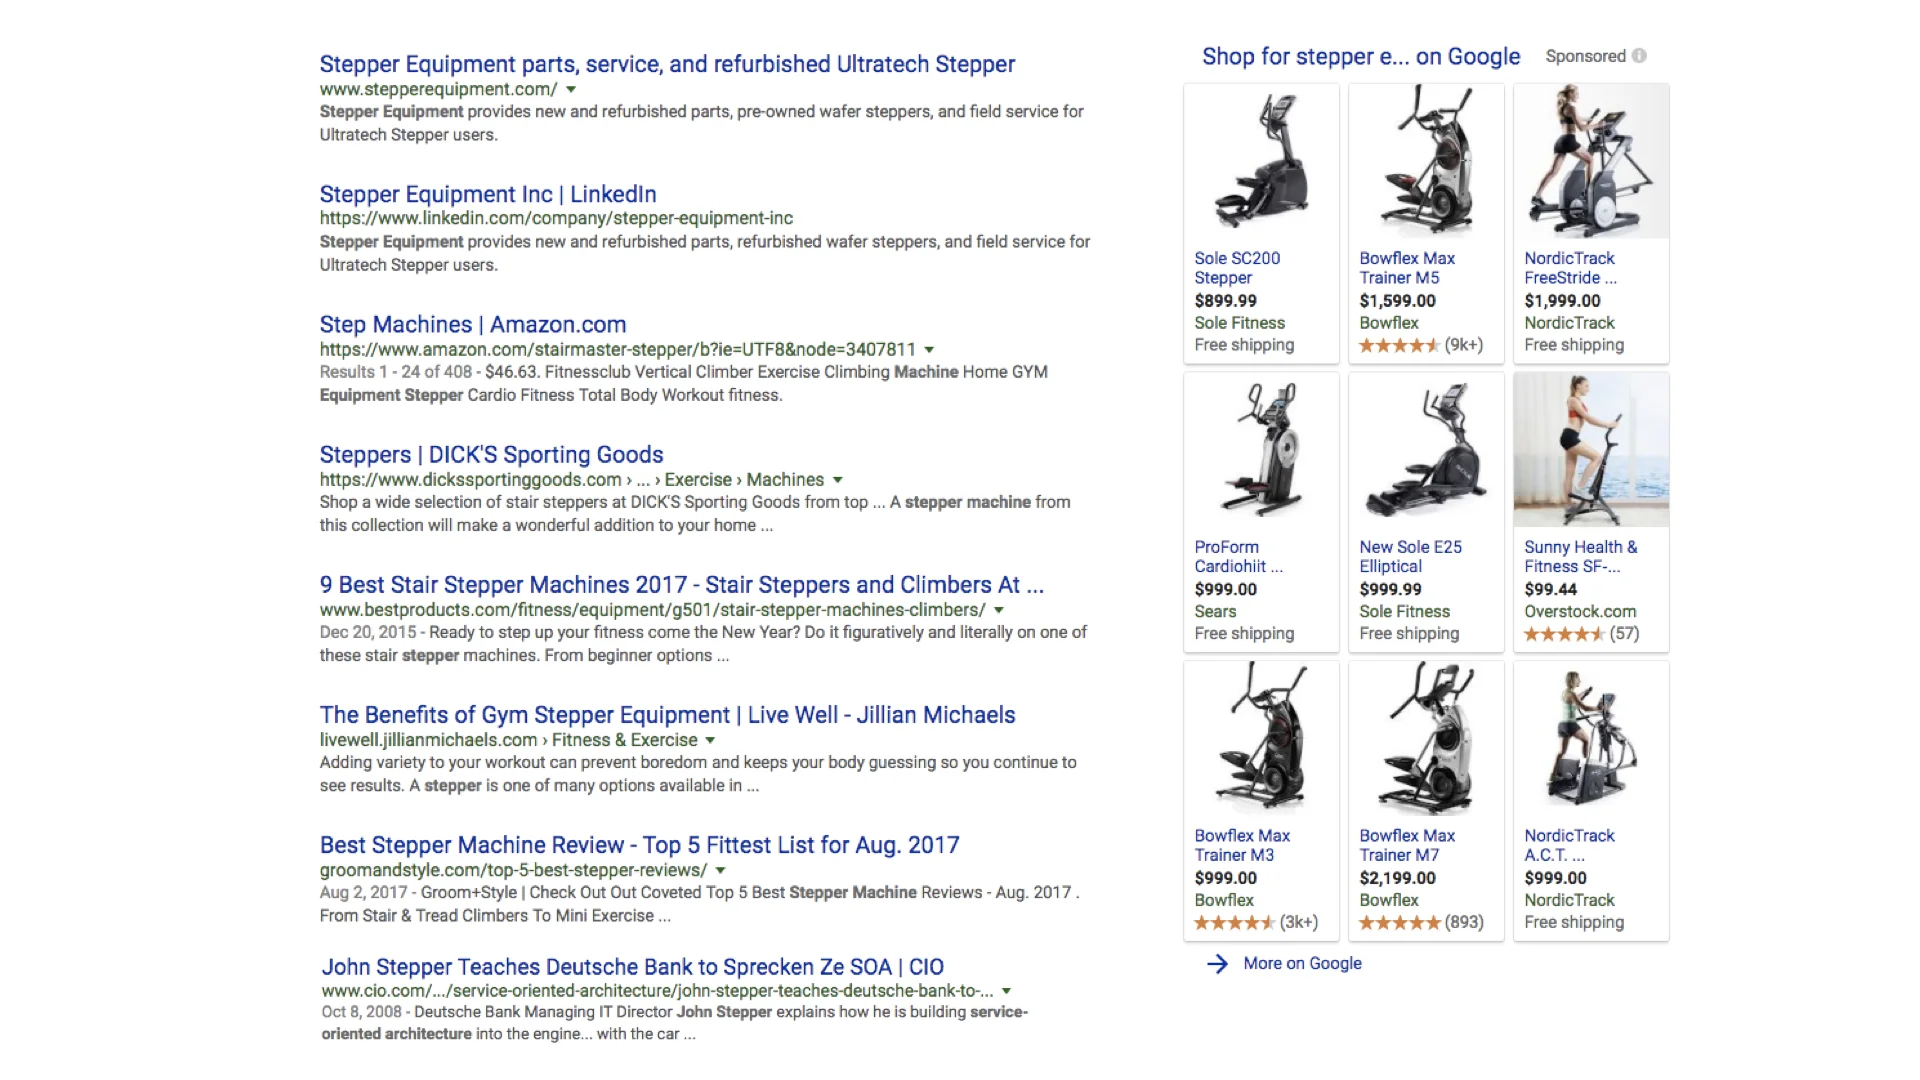Open Sunny Health & Fitness SF product title
Viewport: 1920px width, 1080px height.
pos(1580,557)
